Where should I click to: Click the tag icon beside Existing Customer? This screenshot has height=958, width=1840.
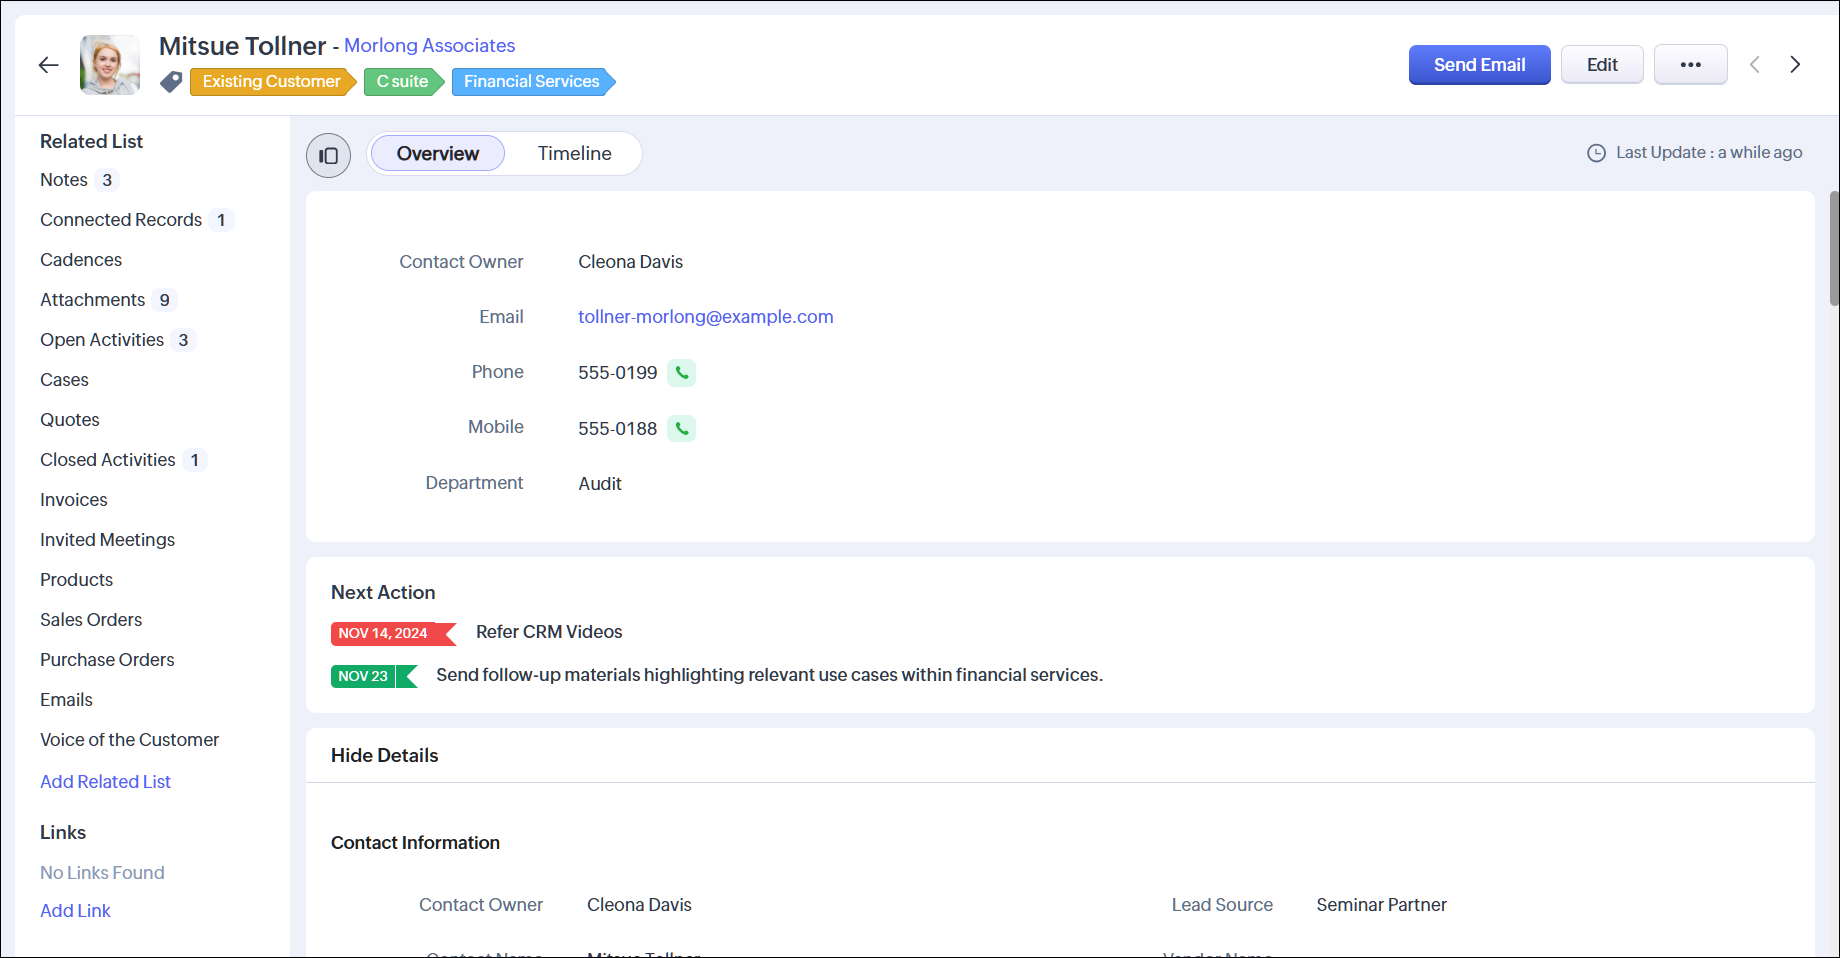tap(171, 82)
